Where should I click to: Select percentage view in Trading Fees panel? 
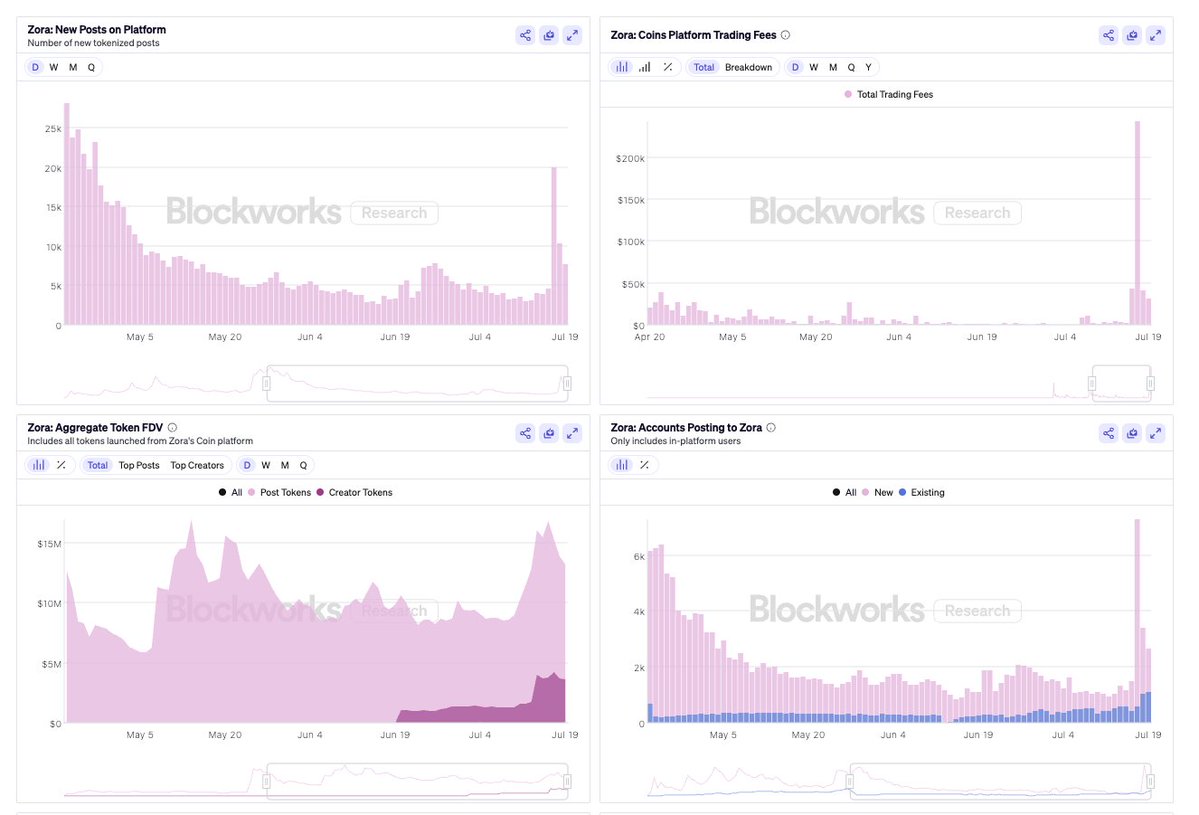coord(668,67)
